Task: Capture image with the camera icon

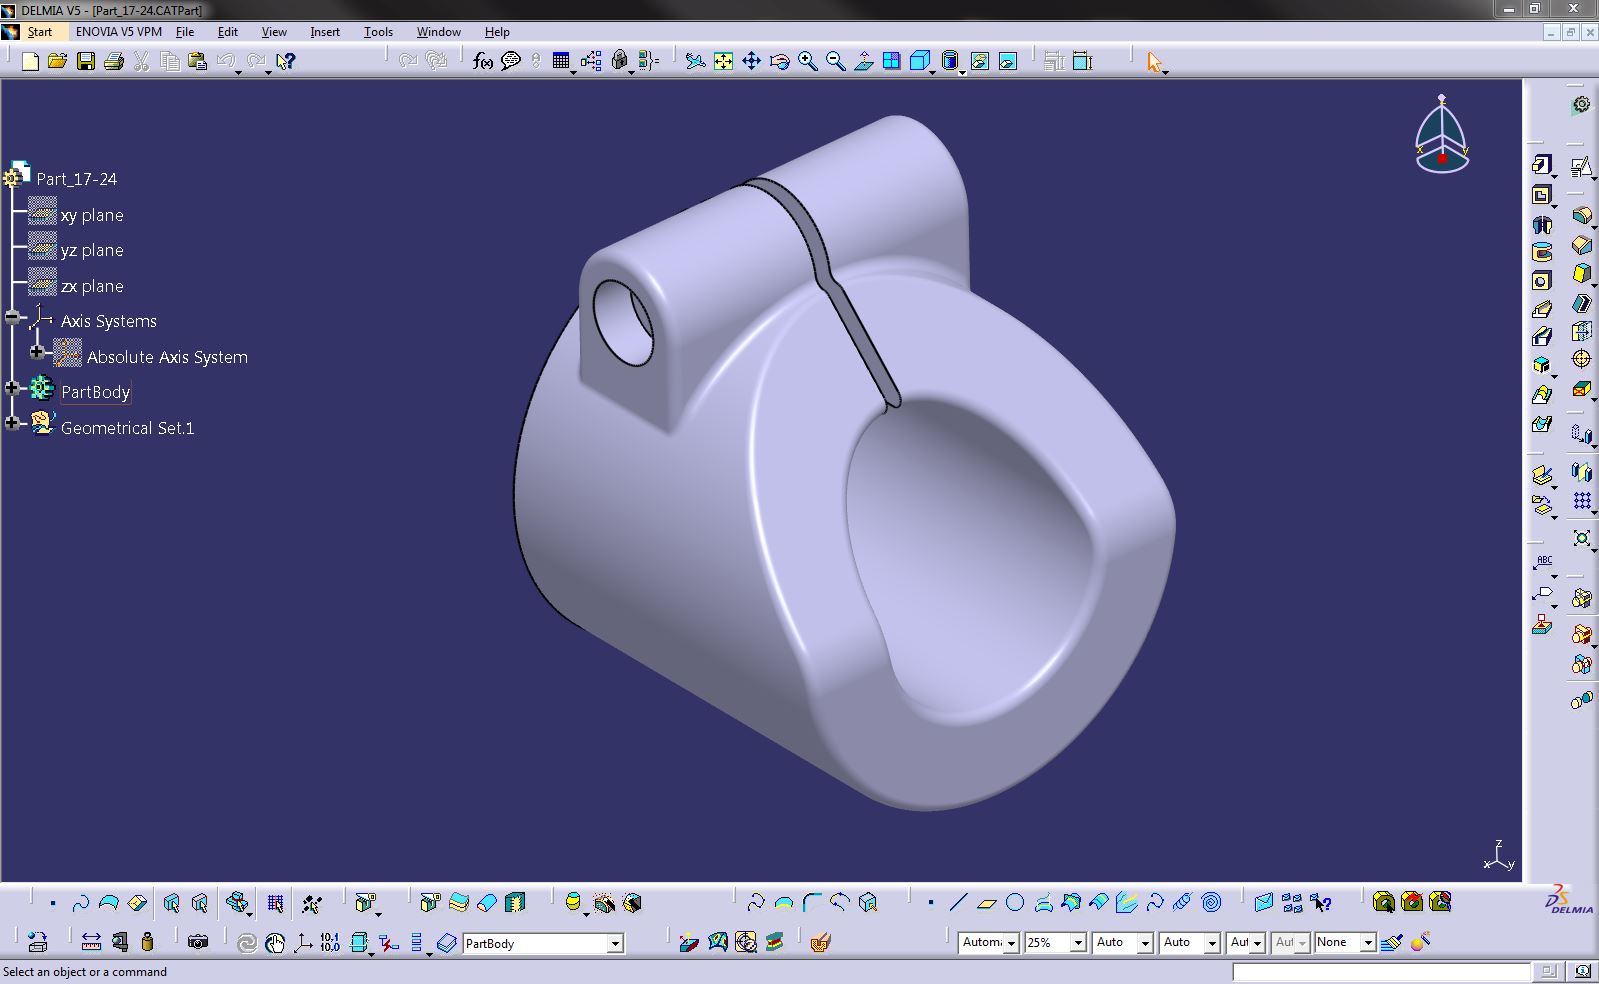Action: (x=198, y=942)
